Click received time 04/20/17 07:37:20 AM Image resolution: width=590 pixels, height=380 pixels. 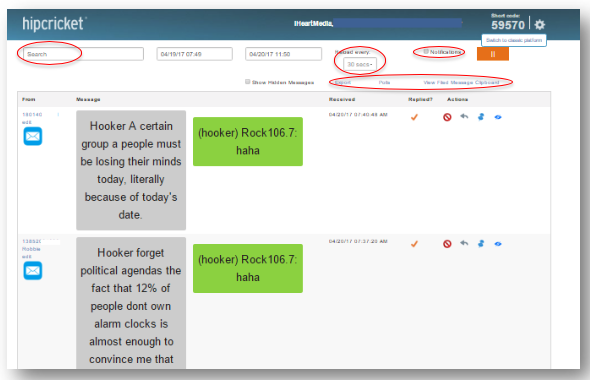tap(358, 241)
